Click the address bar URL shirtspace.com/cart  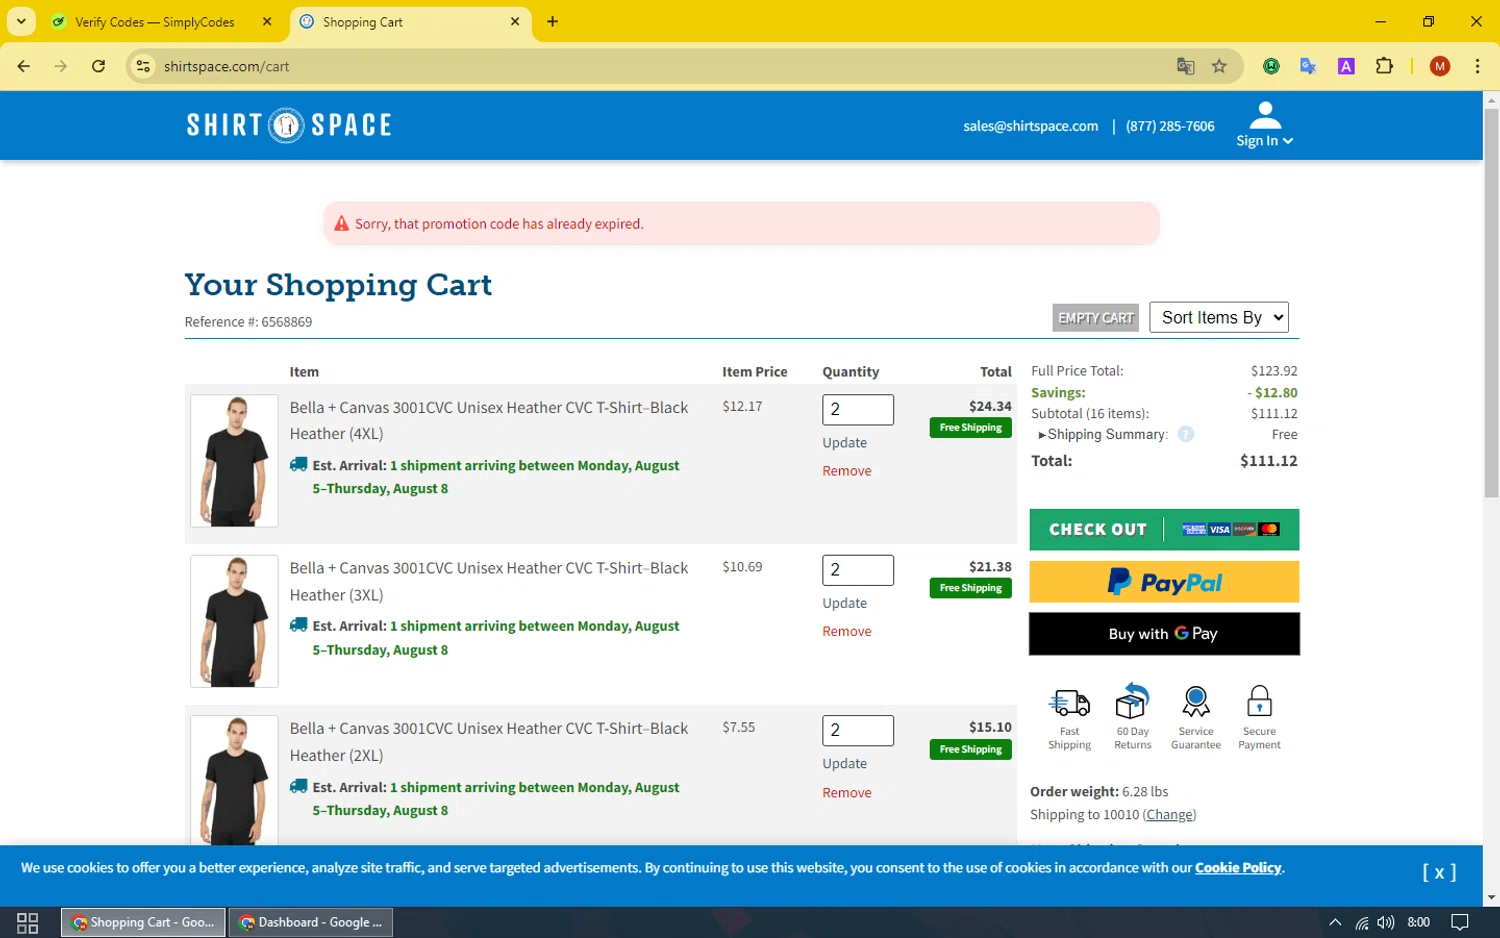[226, 66]
